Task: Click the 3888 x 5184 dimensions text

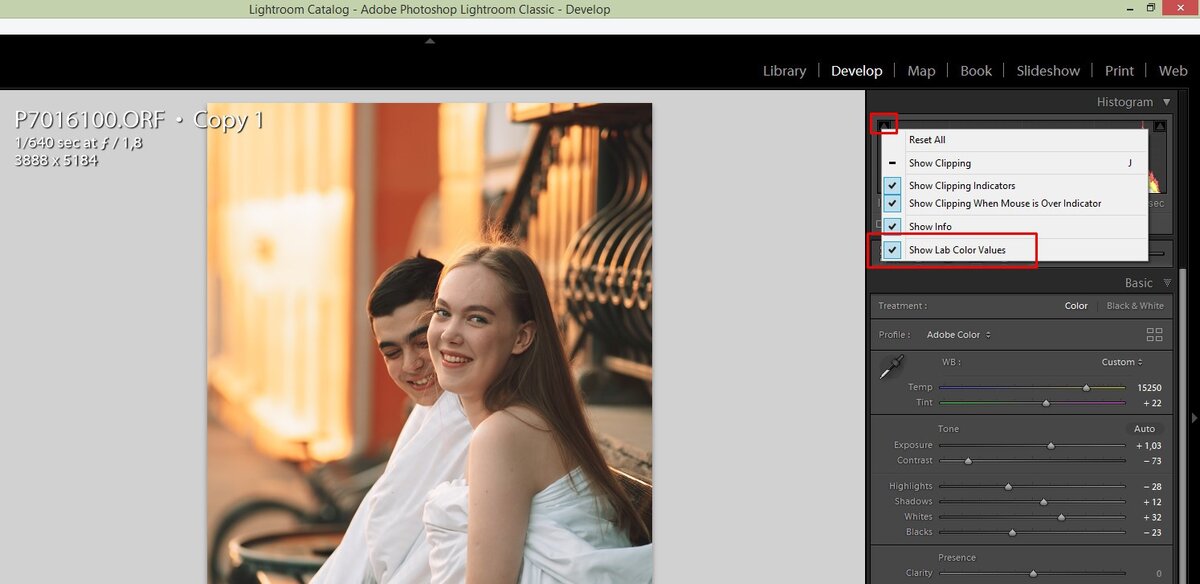Action: click(x=56, y=160)
